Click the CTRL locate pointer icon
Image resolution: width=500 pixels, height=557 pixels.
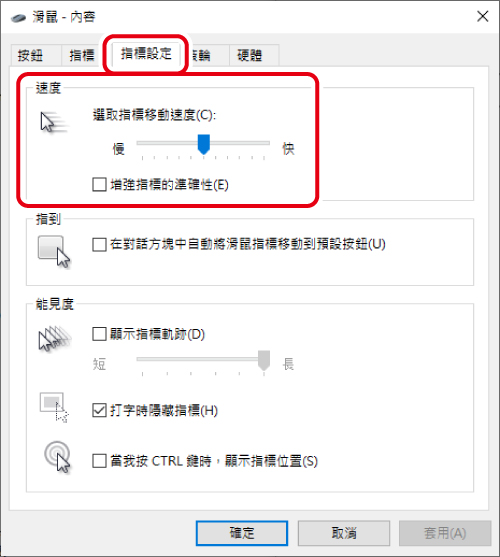57,457
